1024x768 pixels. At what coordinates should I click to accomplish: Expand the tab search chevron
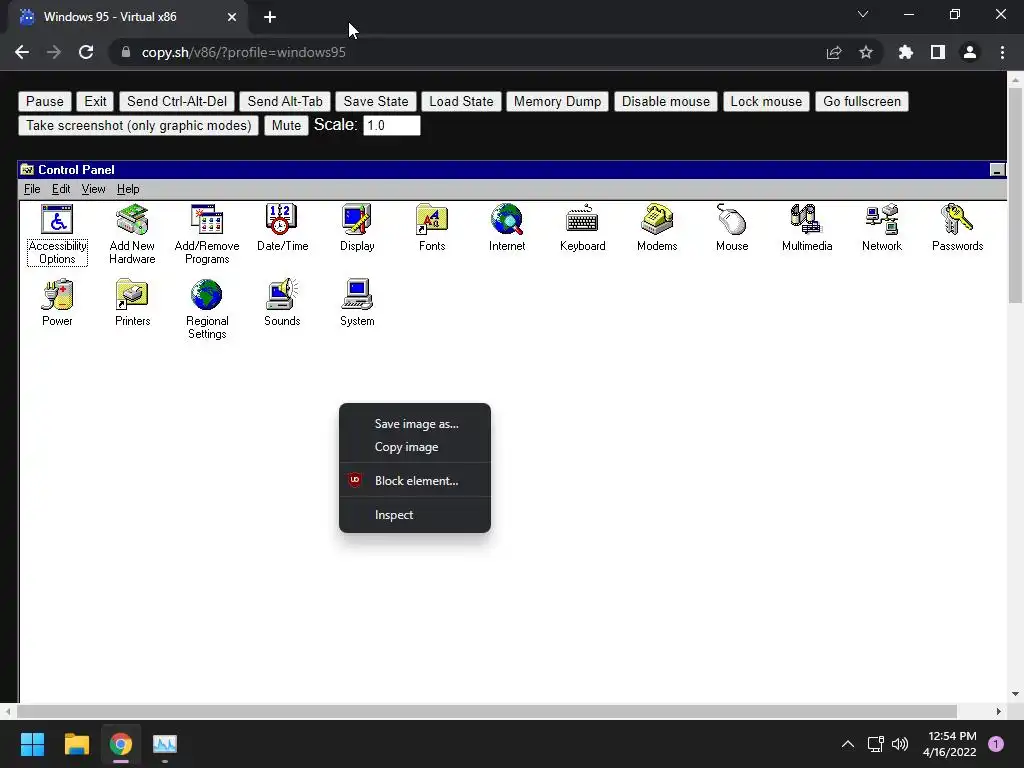[863, 14]
